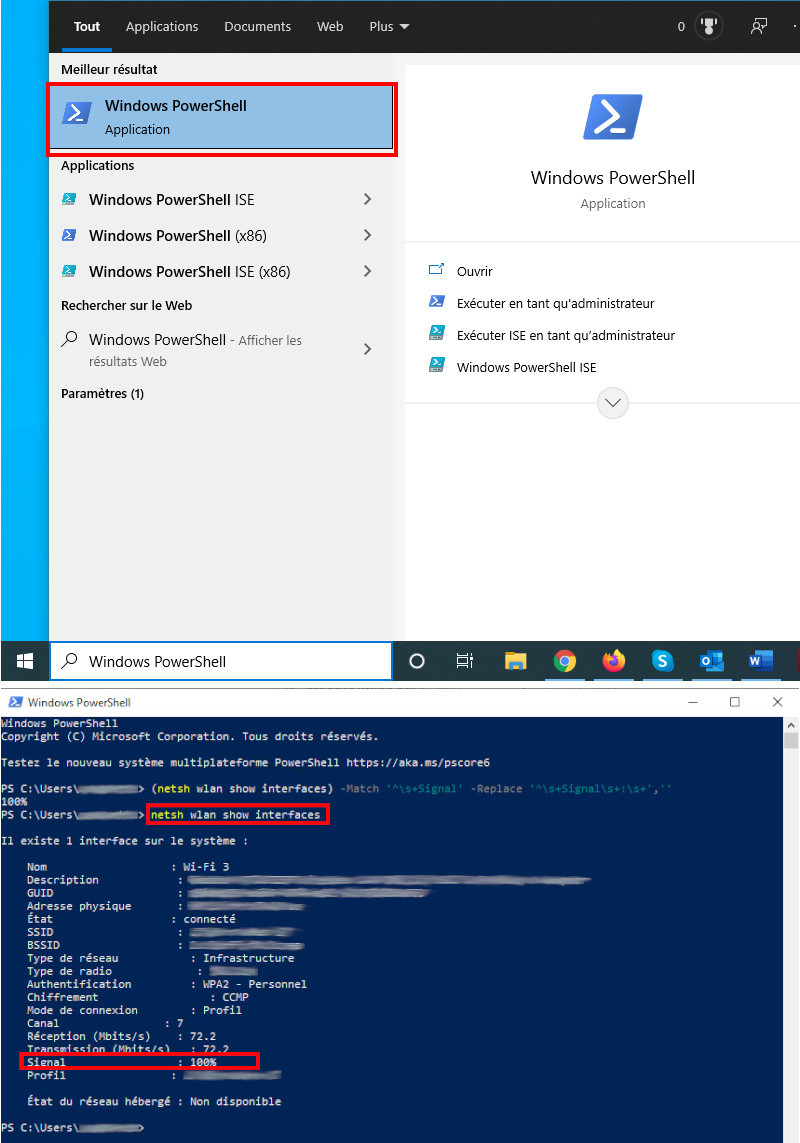The image size is (800, 1143).
Task: Click the 'État : connecté' line
Action: tap(131, 918)
